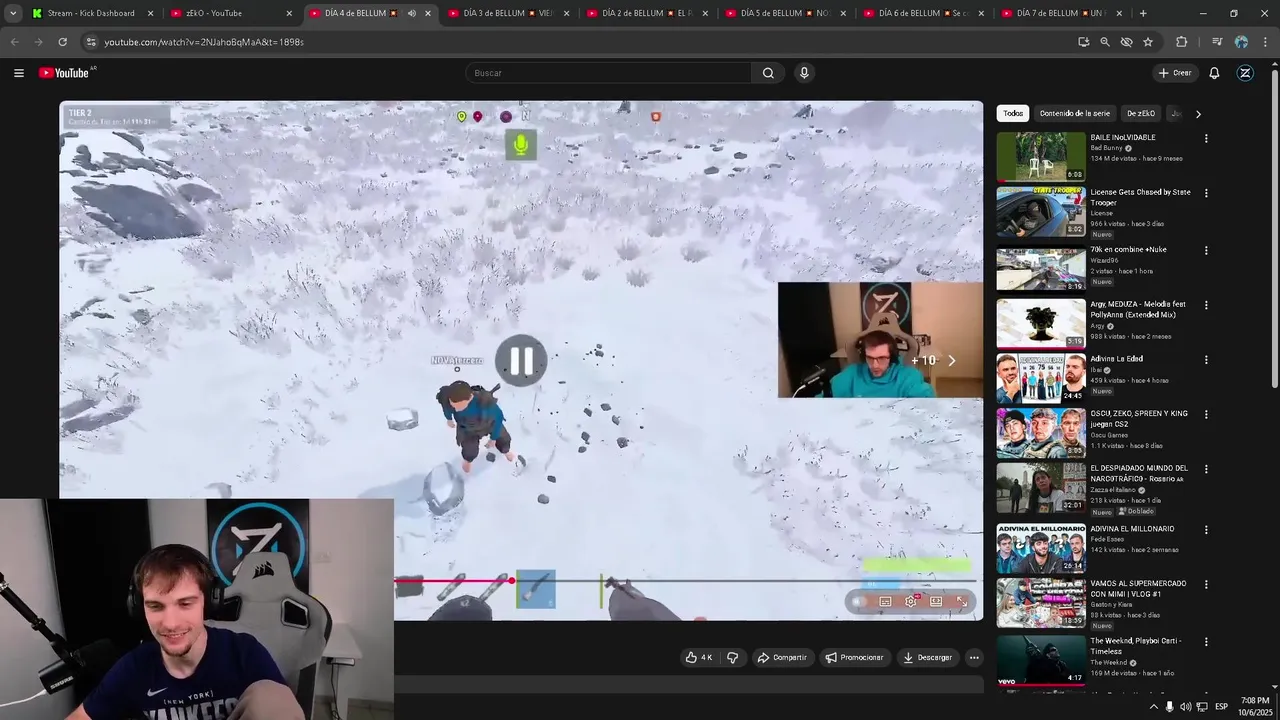Open the browser zoom magnifier icon
1280x720 pixels.
pos(1105,42)
